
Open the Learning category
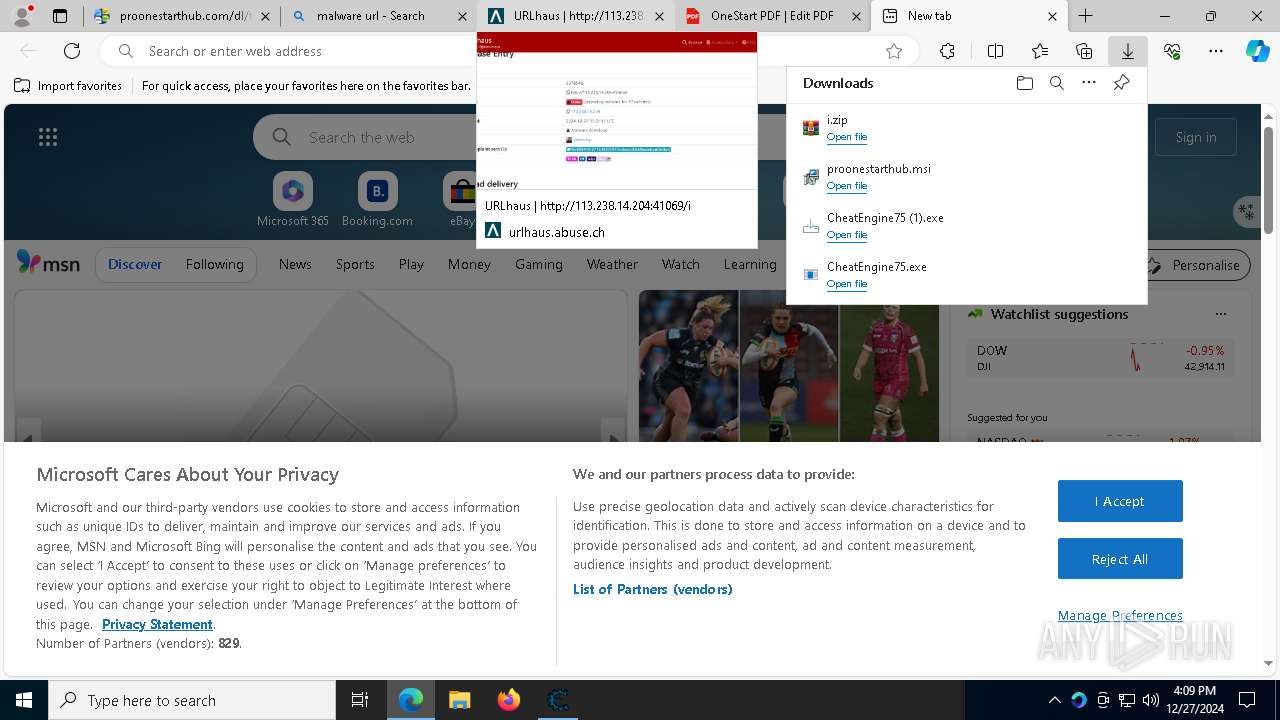[x=750, y=264]
